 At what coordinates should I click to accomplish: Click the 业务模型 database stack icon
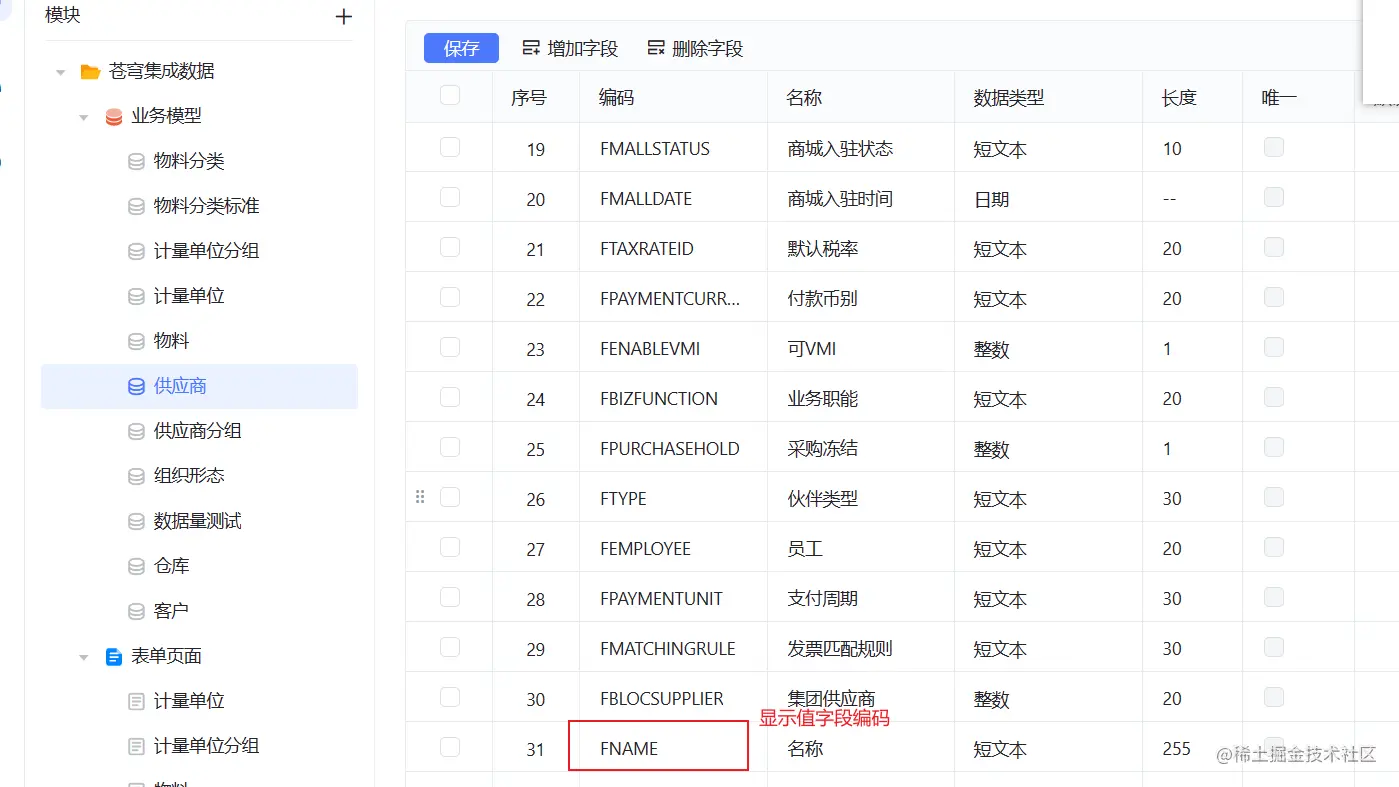114,116
